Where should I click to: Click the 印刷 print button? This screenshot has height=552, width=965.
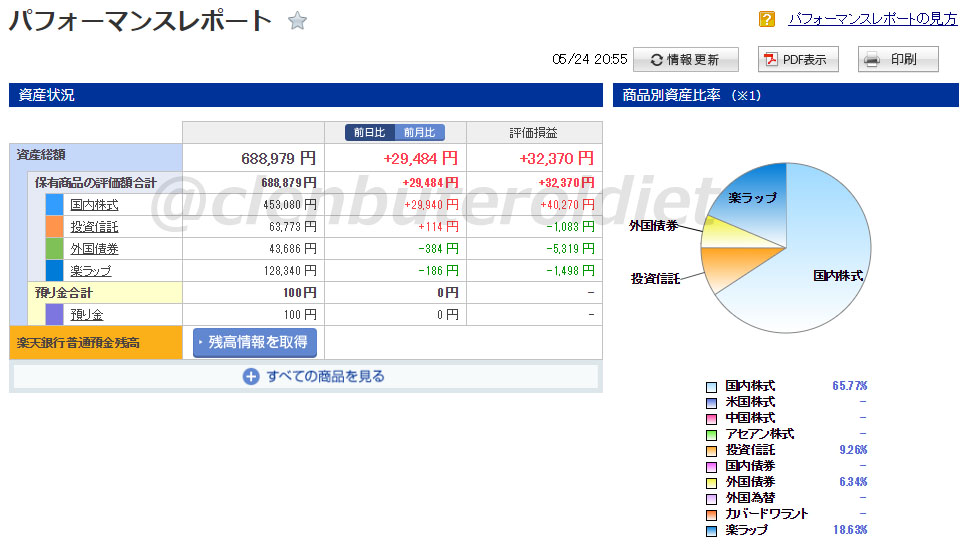coord(899,59)
